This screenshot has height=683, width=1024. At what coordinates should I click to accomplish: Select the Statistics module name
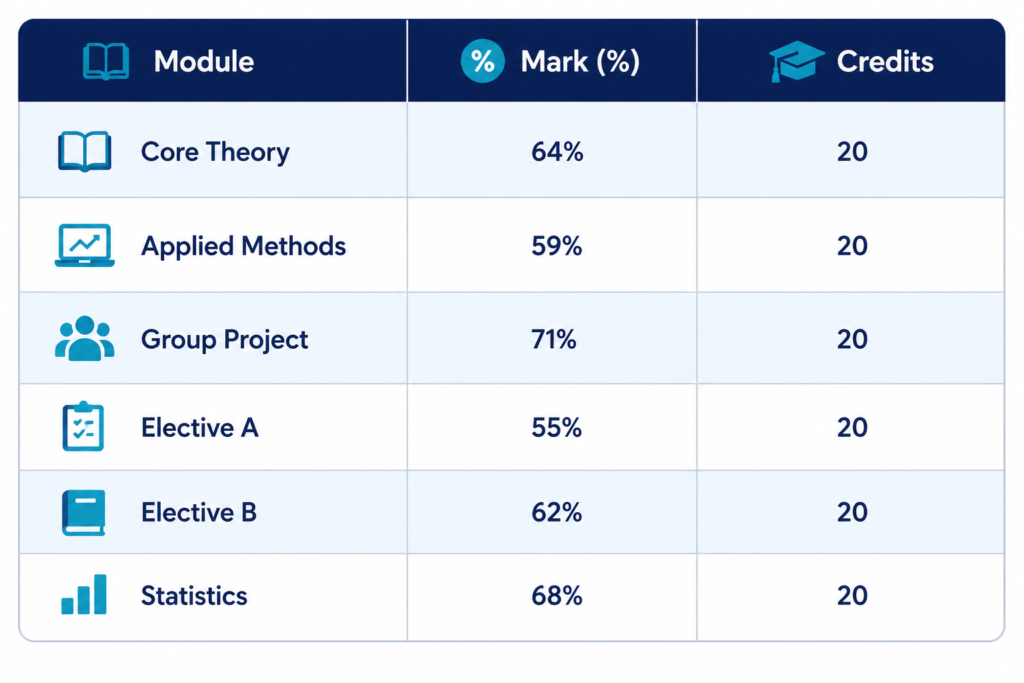tap(194, 596)
